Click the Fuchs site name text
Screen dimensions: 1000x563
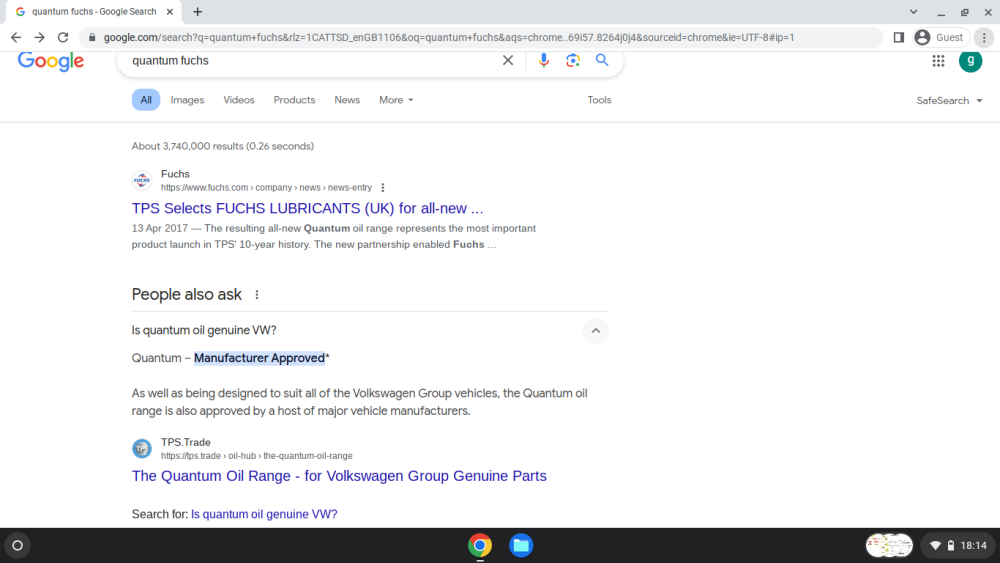click(175, 174)
